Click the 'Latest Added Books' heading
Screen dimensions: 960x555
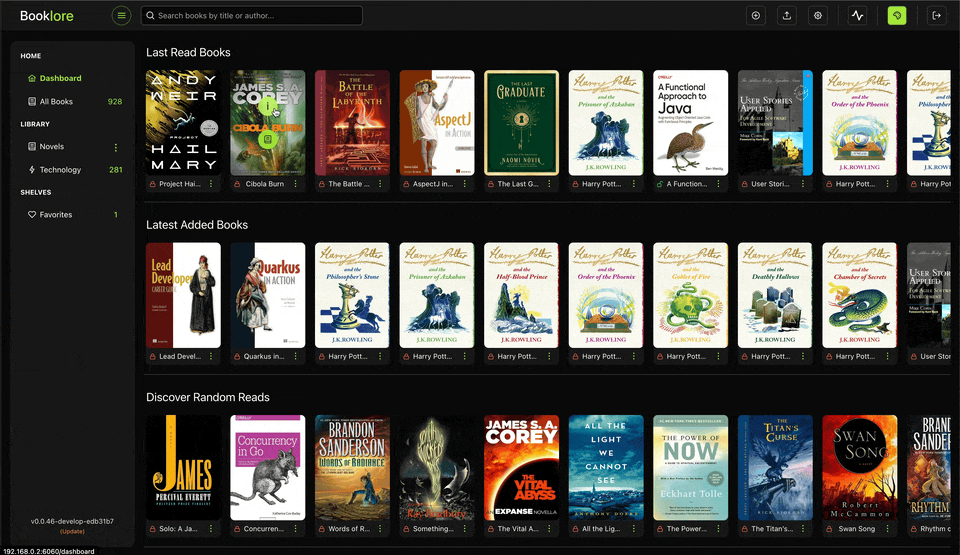click(197, 225)
